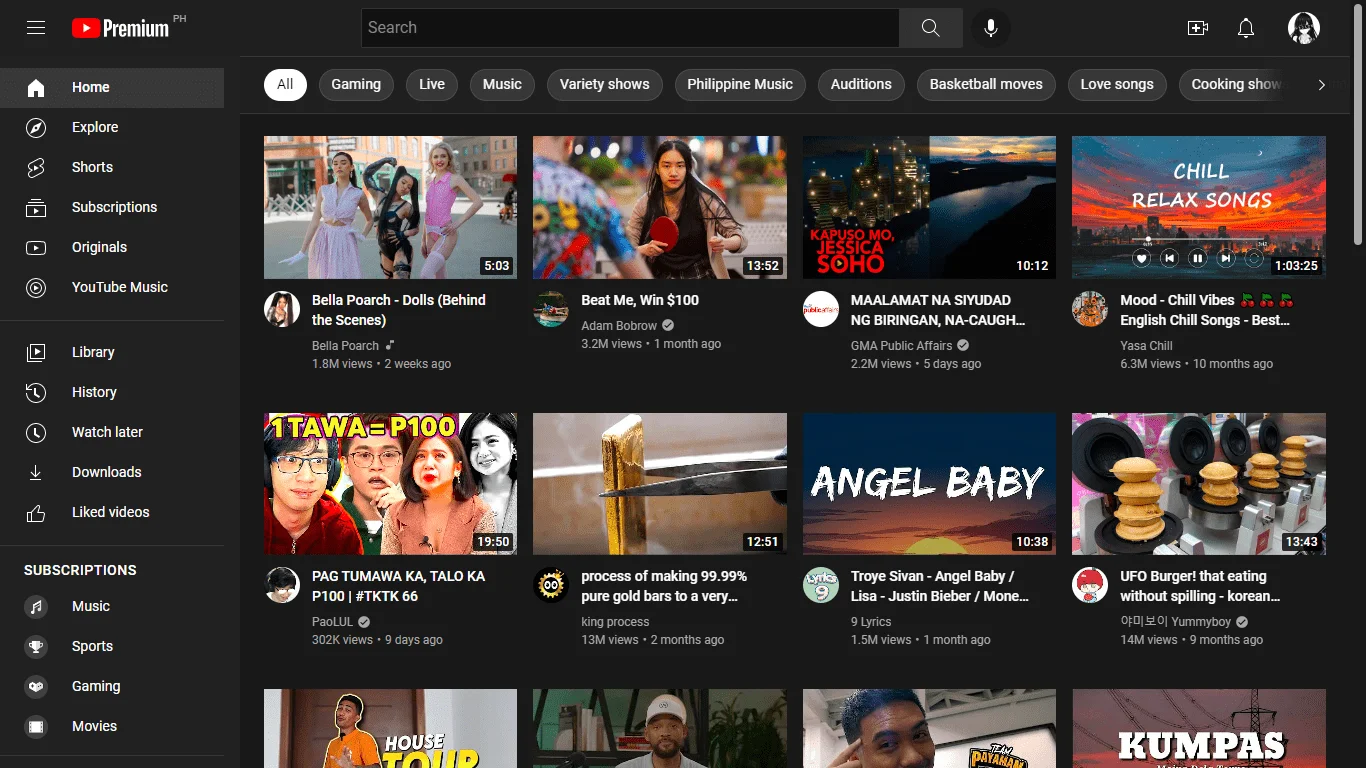Screen dimensions: 1366x768
Task: Select the Gaming filter chip
Action: [x=356, y=84]
